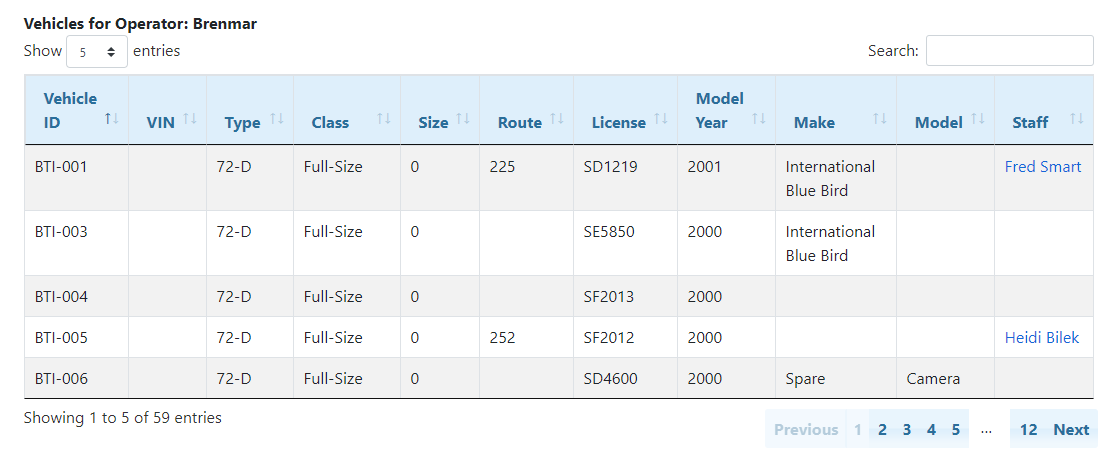Open Heidi Bilek staff link
Screen dimensions: 1105x459
[1041, 338]
